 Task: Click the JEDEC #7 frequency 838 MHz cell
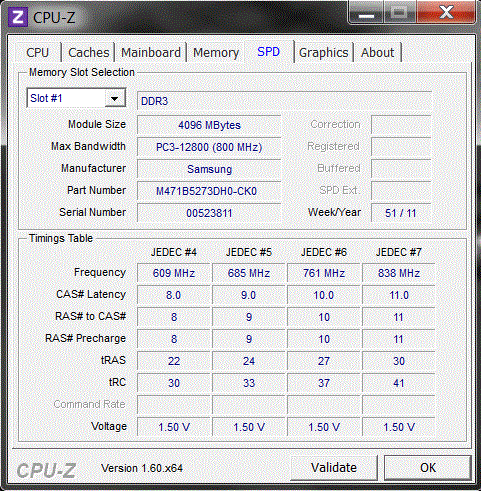tap(399, 273)
